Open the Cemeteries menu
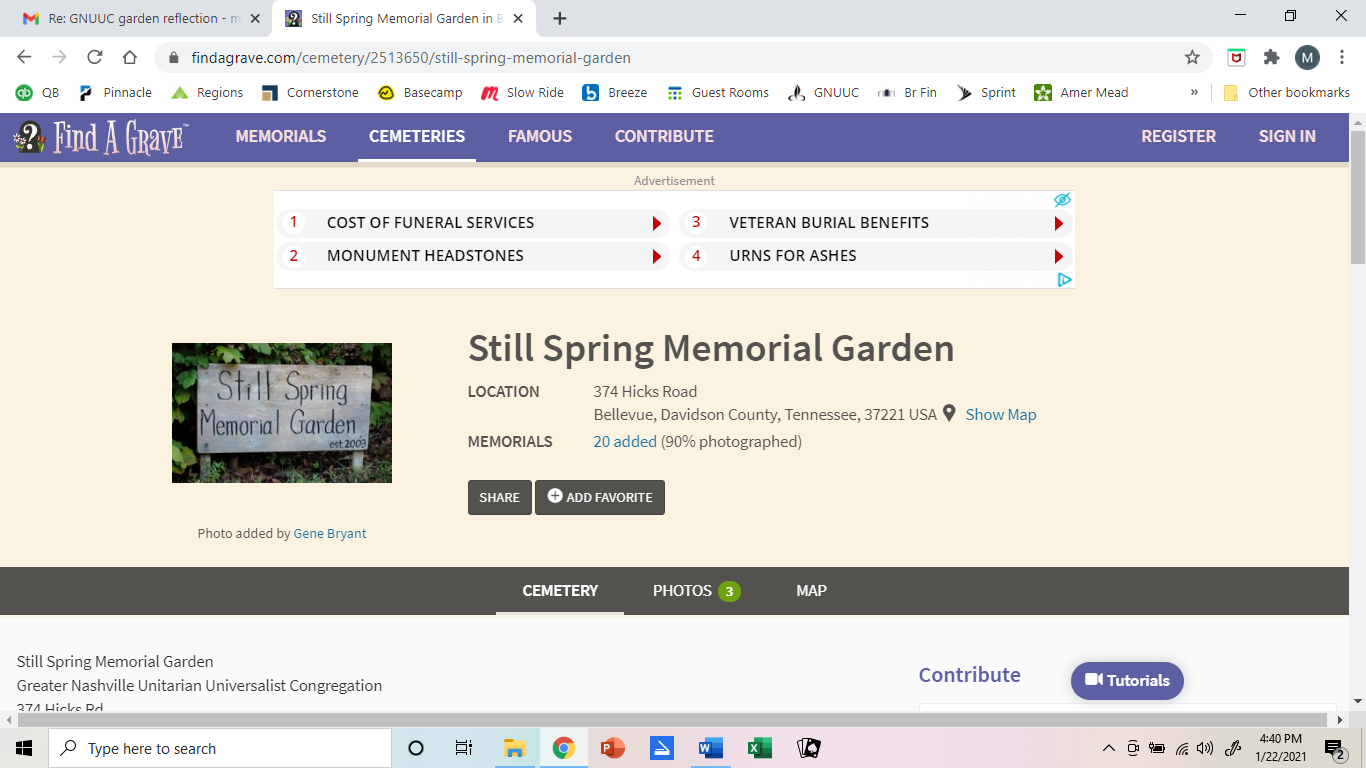This screenshot has height=768, width=1366. (x=417, y=136)
